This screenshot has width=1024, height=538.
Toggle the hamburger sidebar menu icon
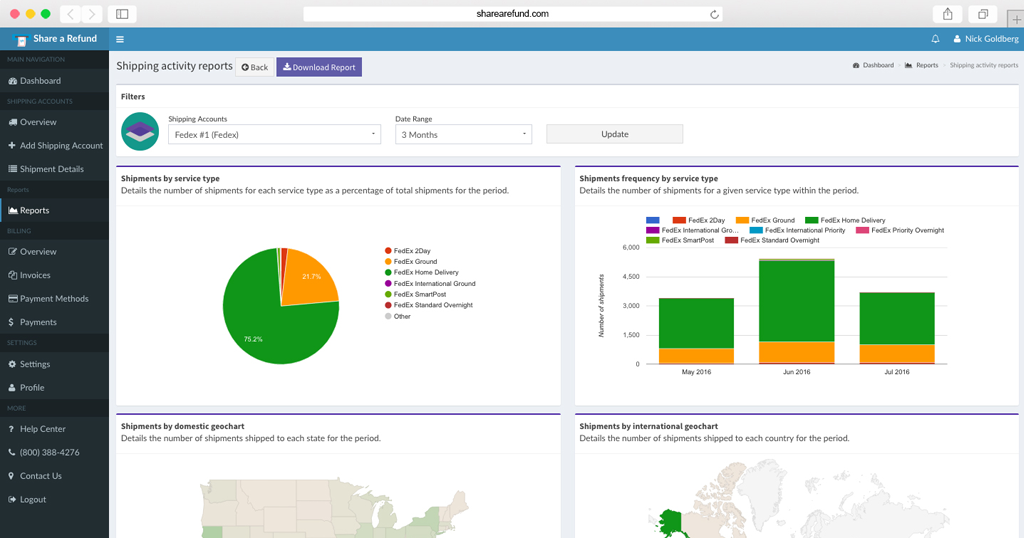click(120, 39)
